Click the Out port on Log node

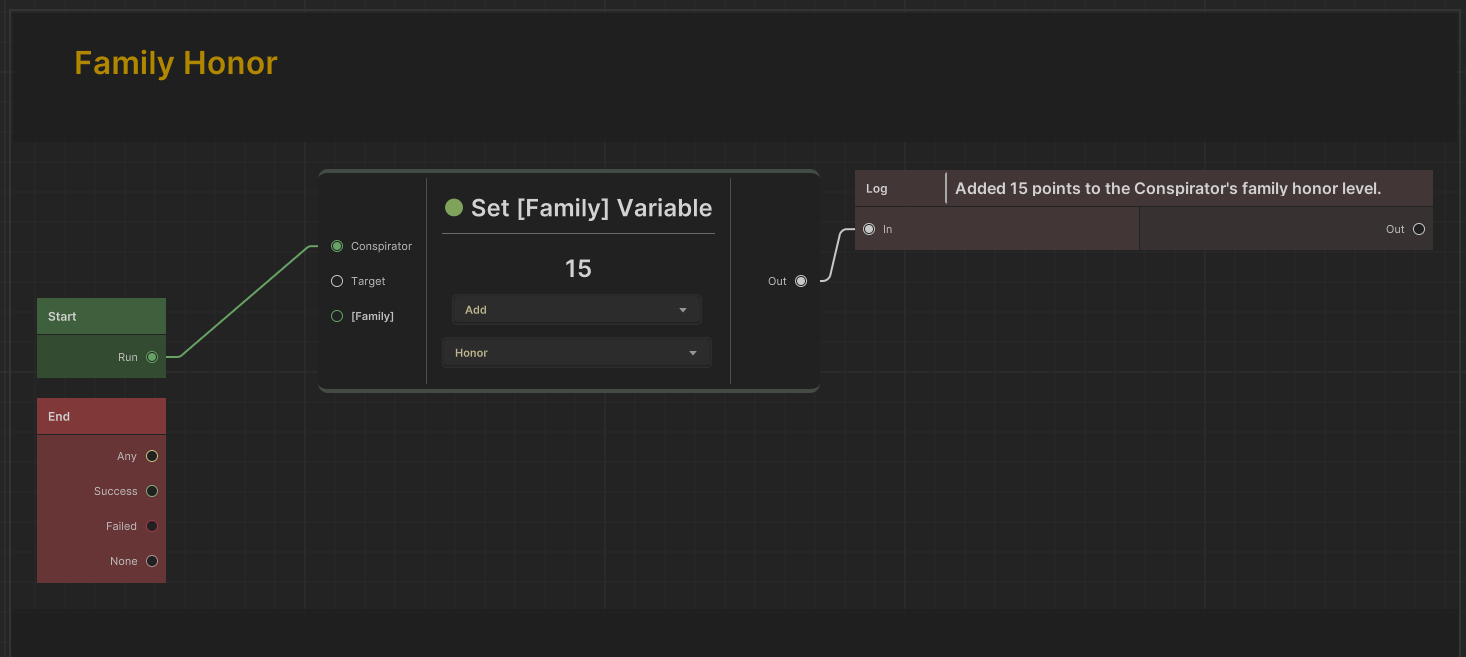point(1418,229)
